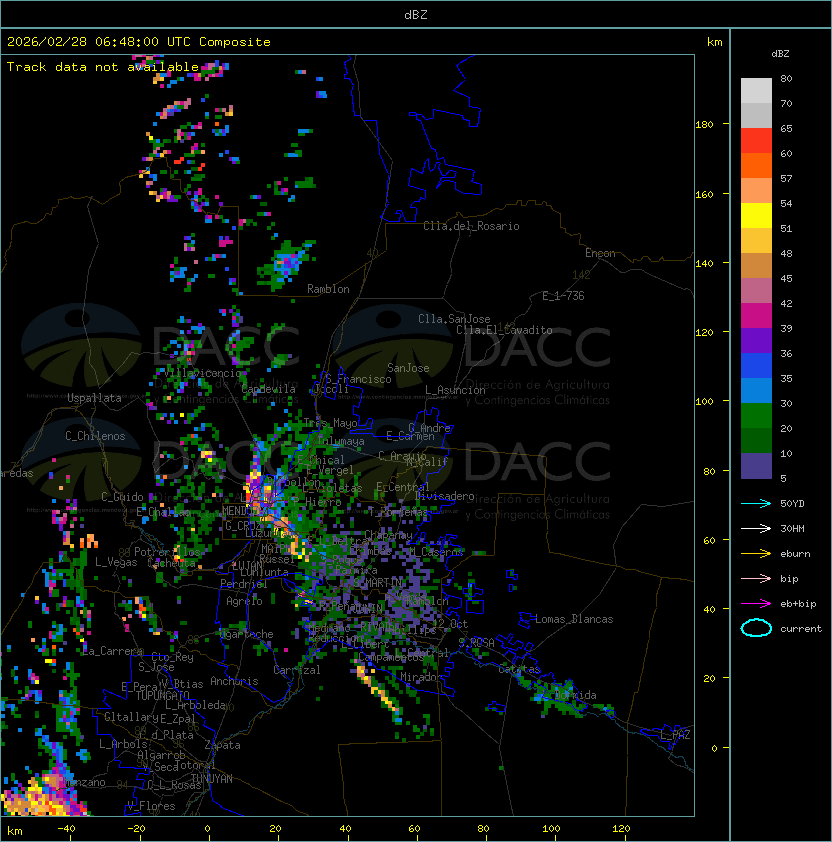Screen dimensions: 832x842
Task: Click the '180' tick on the km axis
Action: [704, 125]
